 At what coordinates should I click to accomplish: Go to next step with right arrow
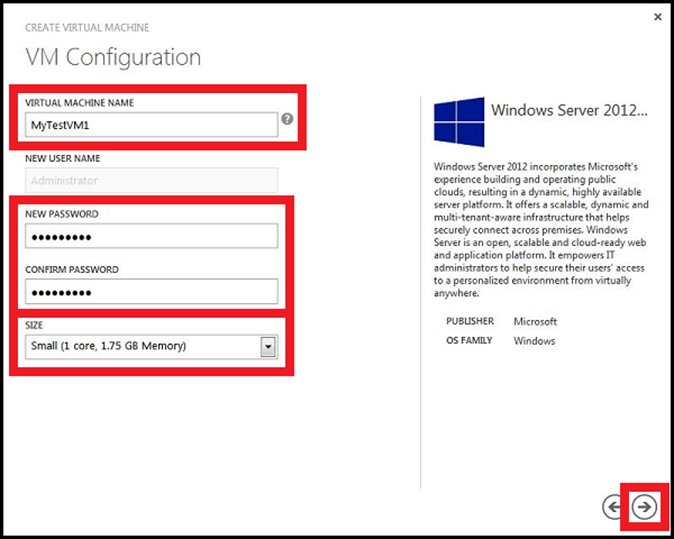[644, 507]
